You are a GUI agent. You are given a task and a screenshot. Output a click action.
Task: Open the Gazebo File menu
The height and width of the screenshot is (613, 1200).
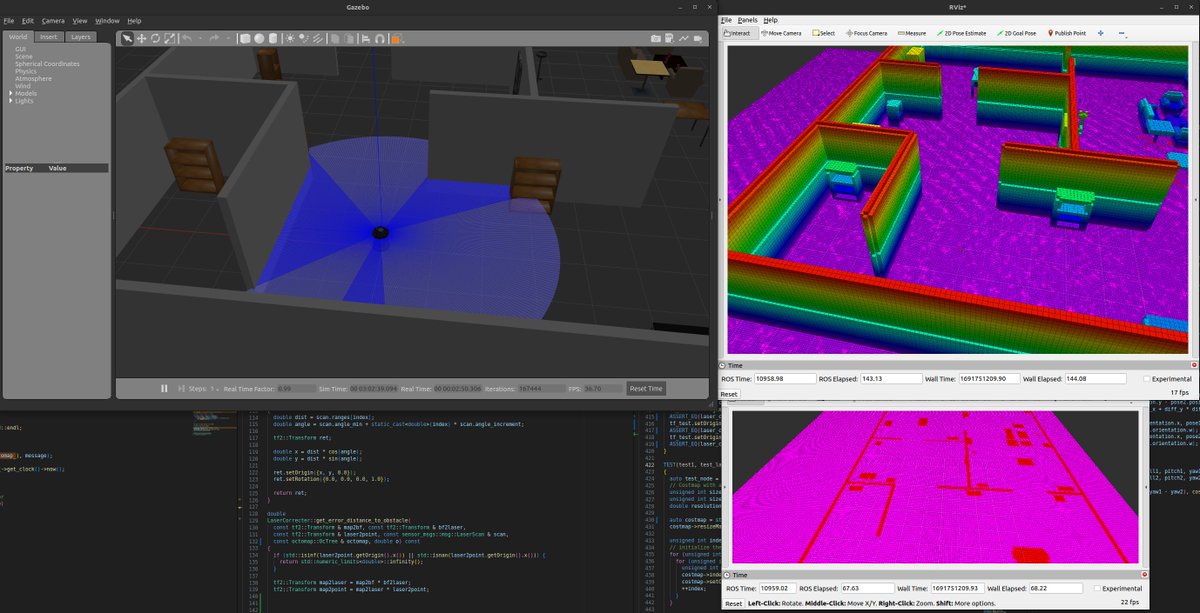[x=9, y=20]
